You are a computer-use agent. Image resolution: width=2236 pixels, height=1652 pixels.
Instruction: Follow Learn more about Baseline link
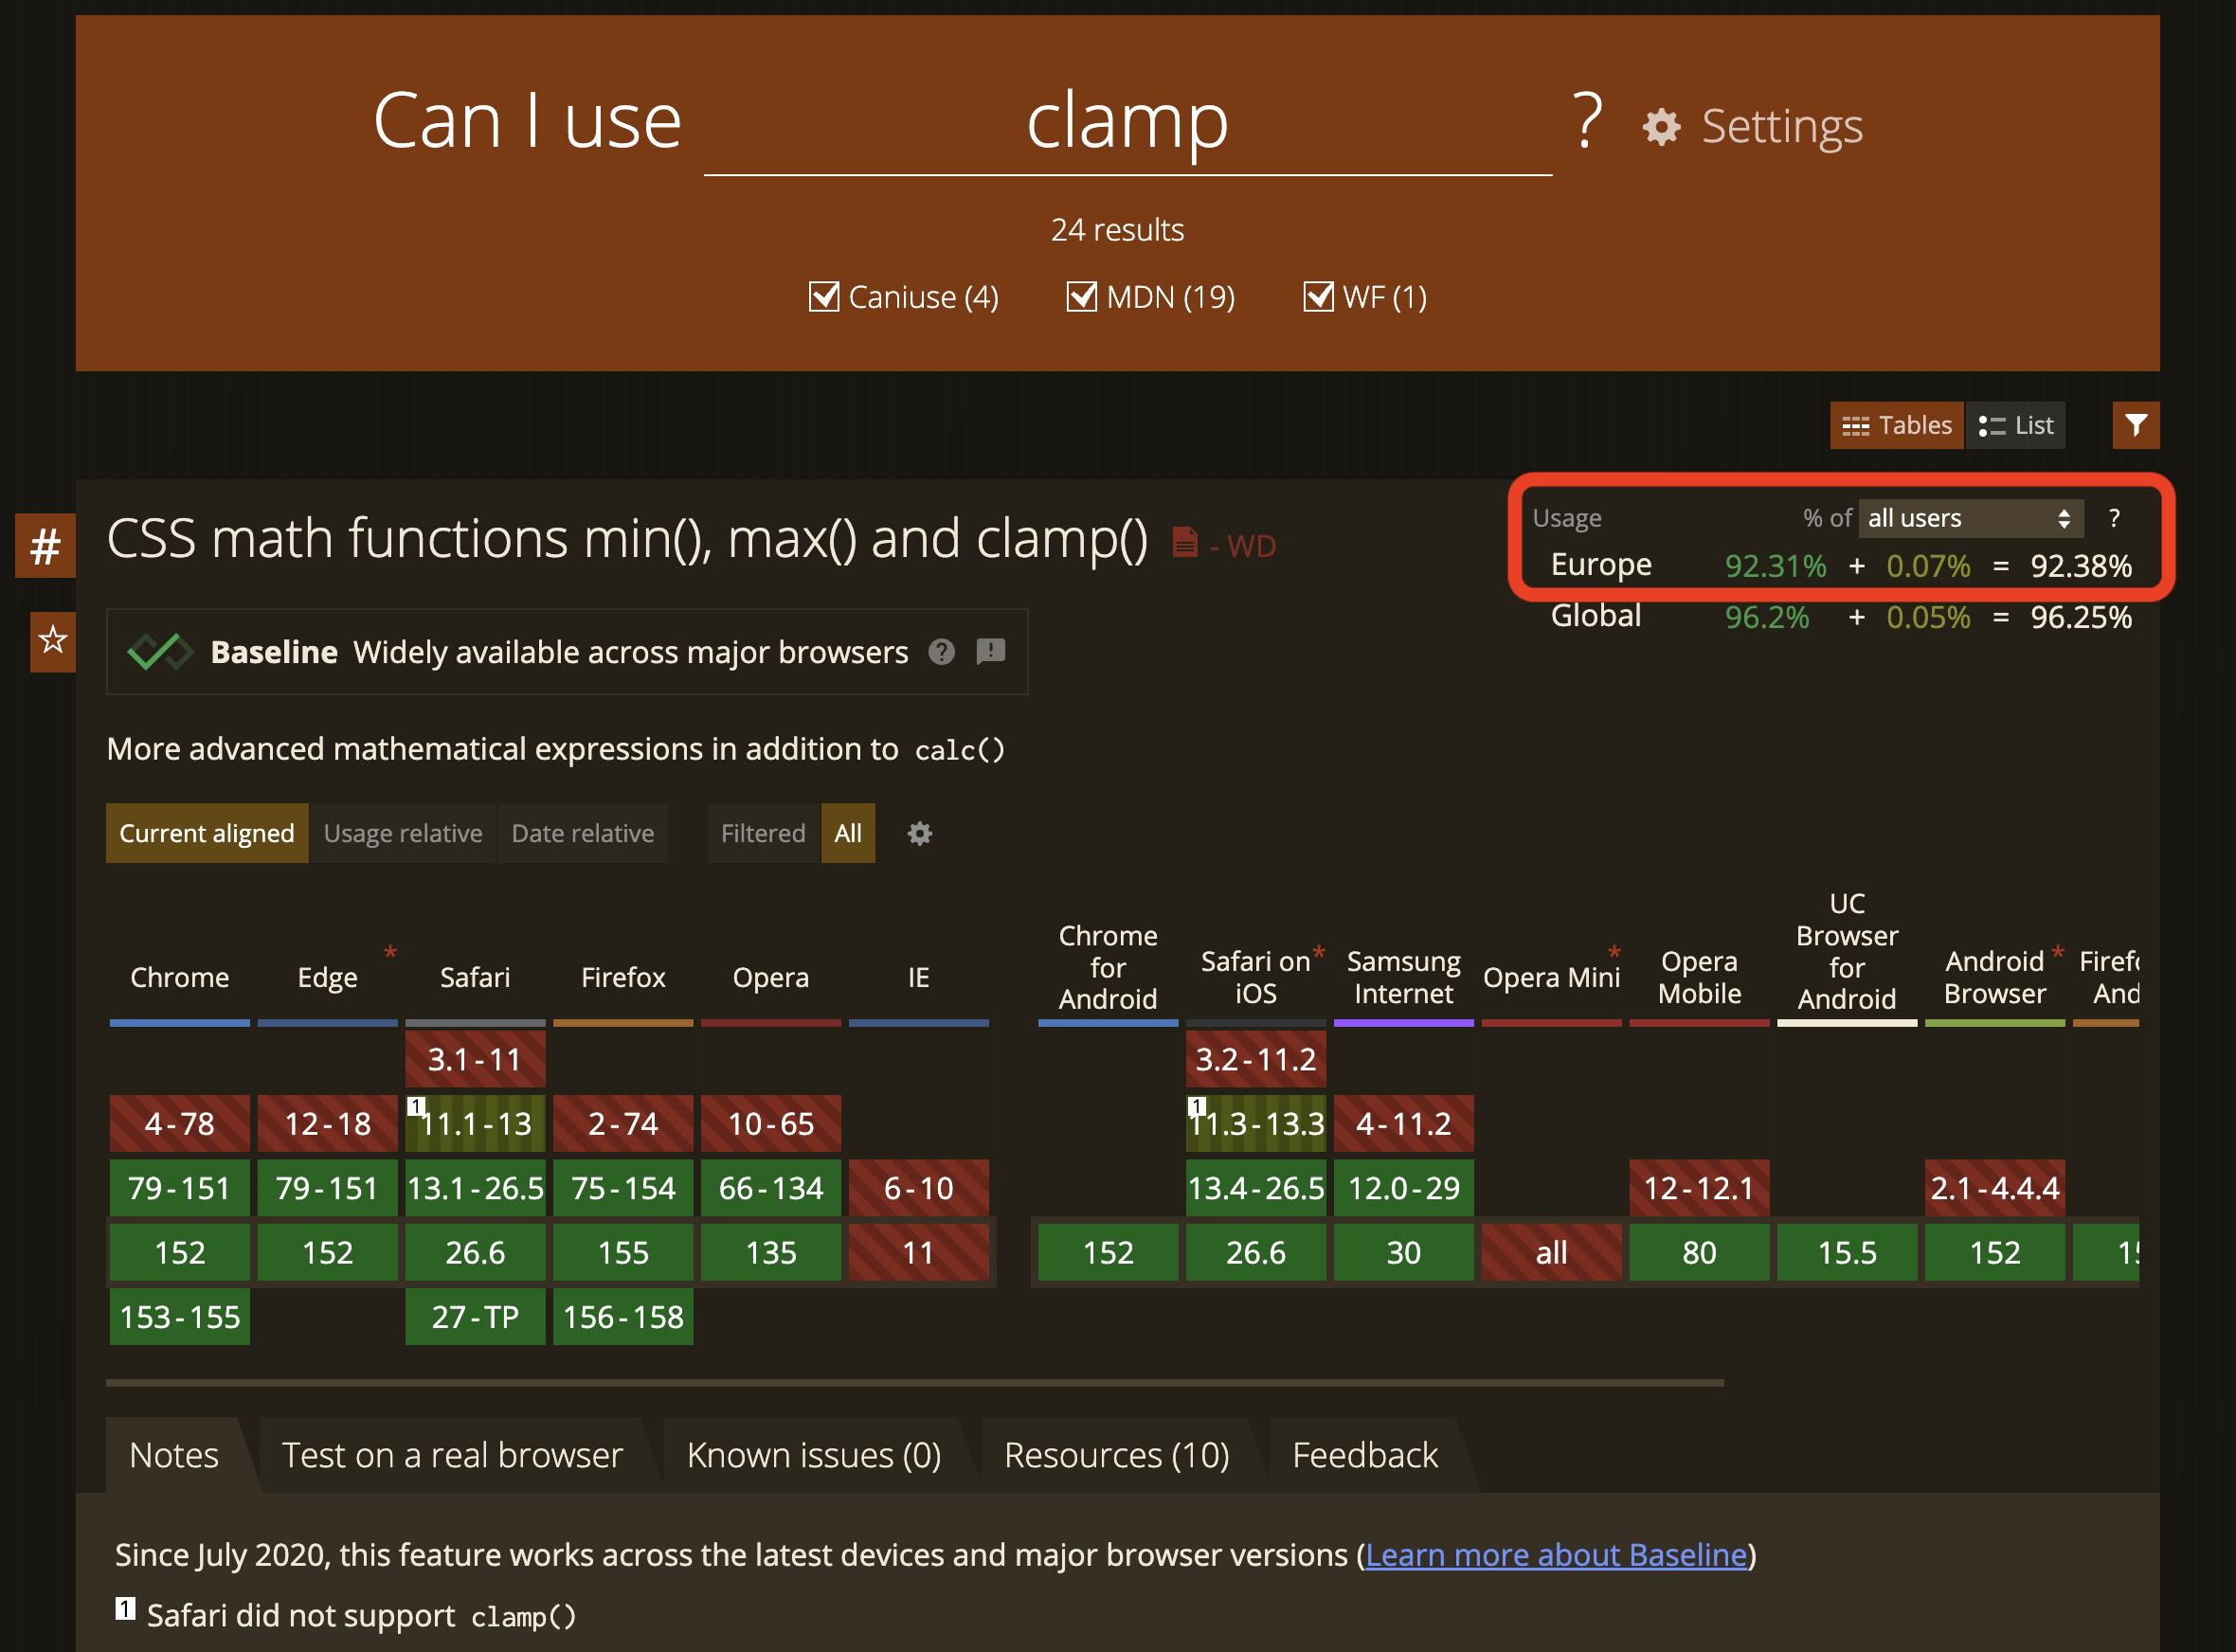(x=1556, y=1555)
